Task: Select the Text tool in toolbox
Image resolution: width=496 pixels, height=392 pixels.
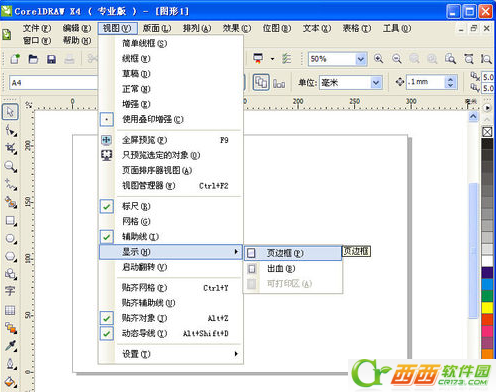Action: [x=10, y=291]
